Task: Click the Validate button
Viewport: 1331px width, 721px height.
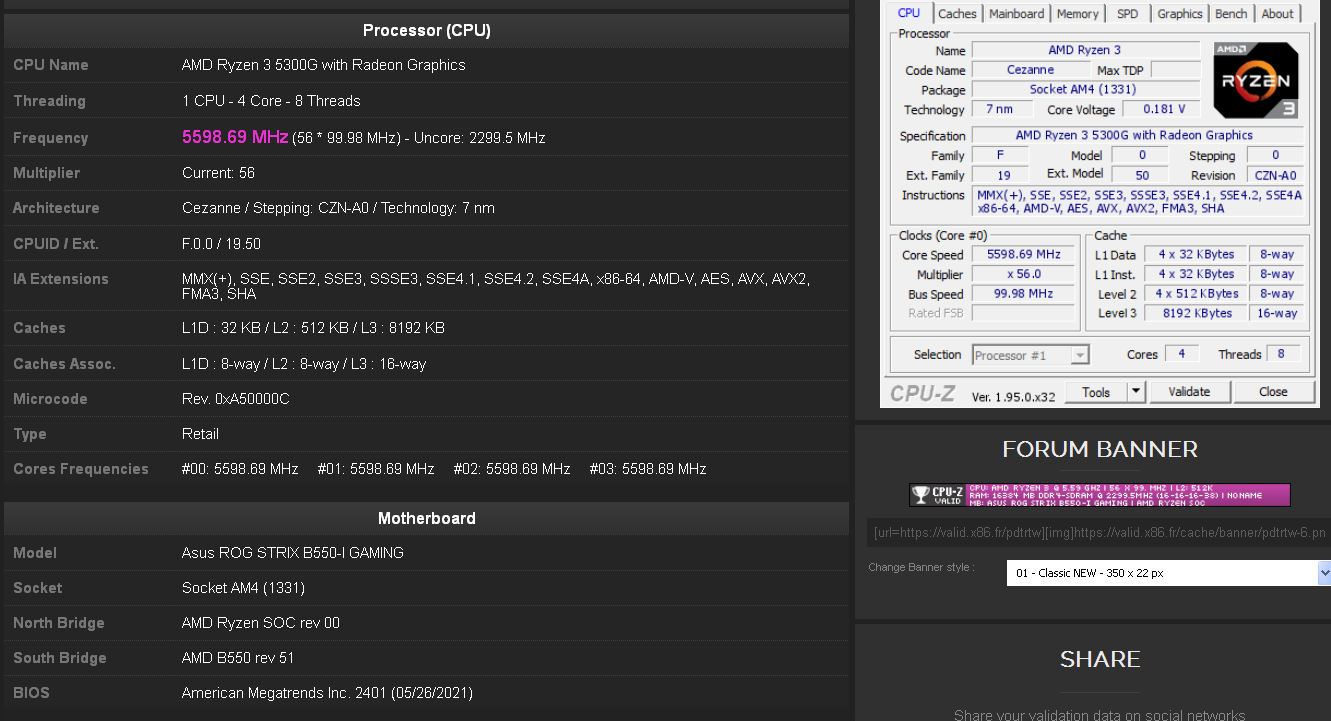Action: 1189,392
